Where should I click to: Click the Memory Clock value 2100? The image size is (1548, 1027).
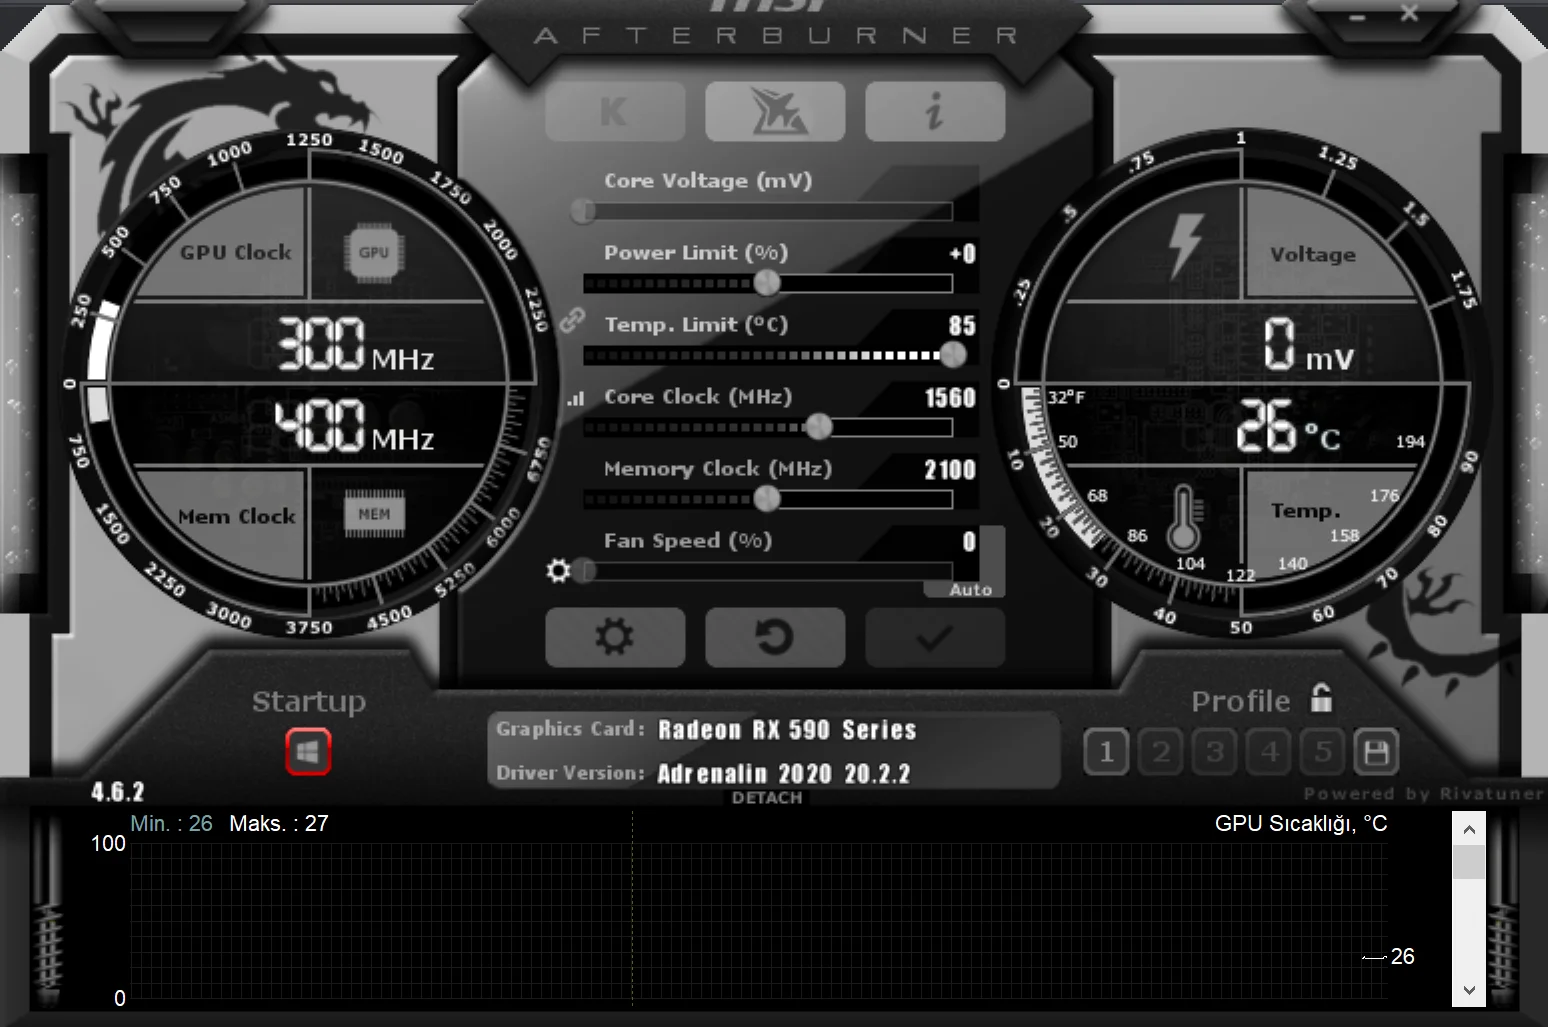click(950, 470)
